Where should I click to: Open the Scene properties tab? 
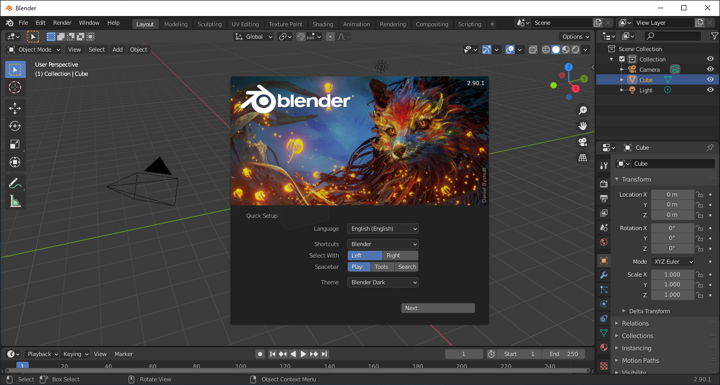click(604, 228)
